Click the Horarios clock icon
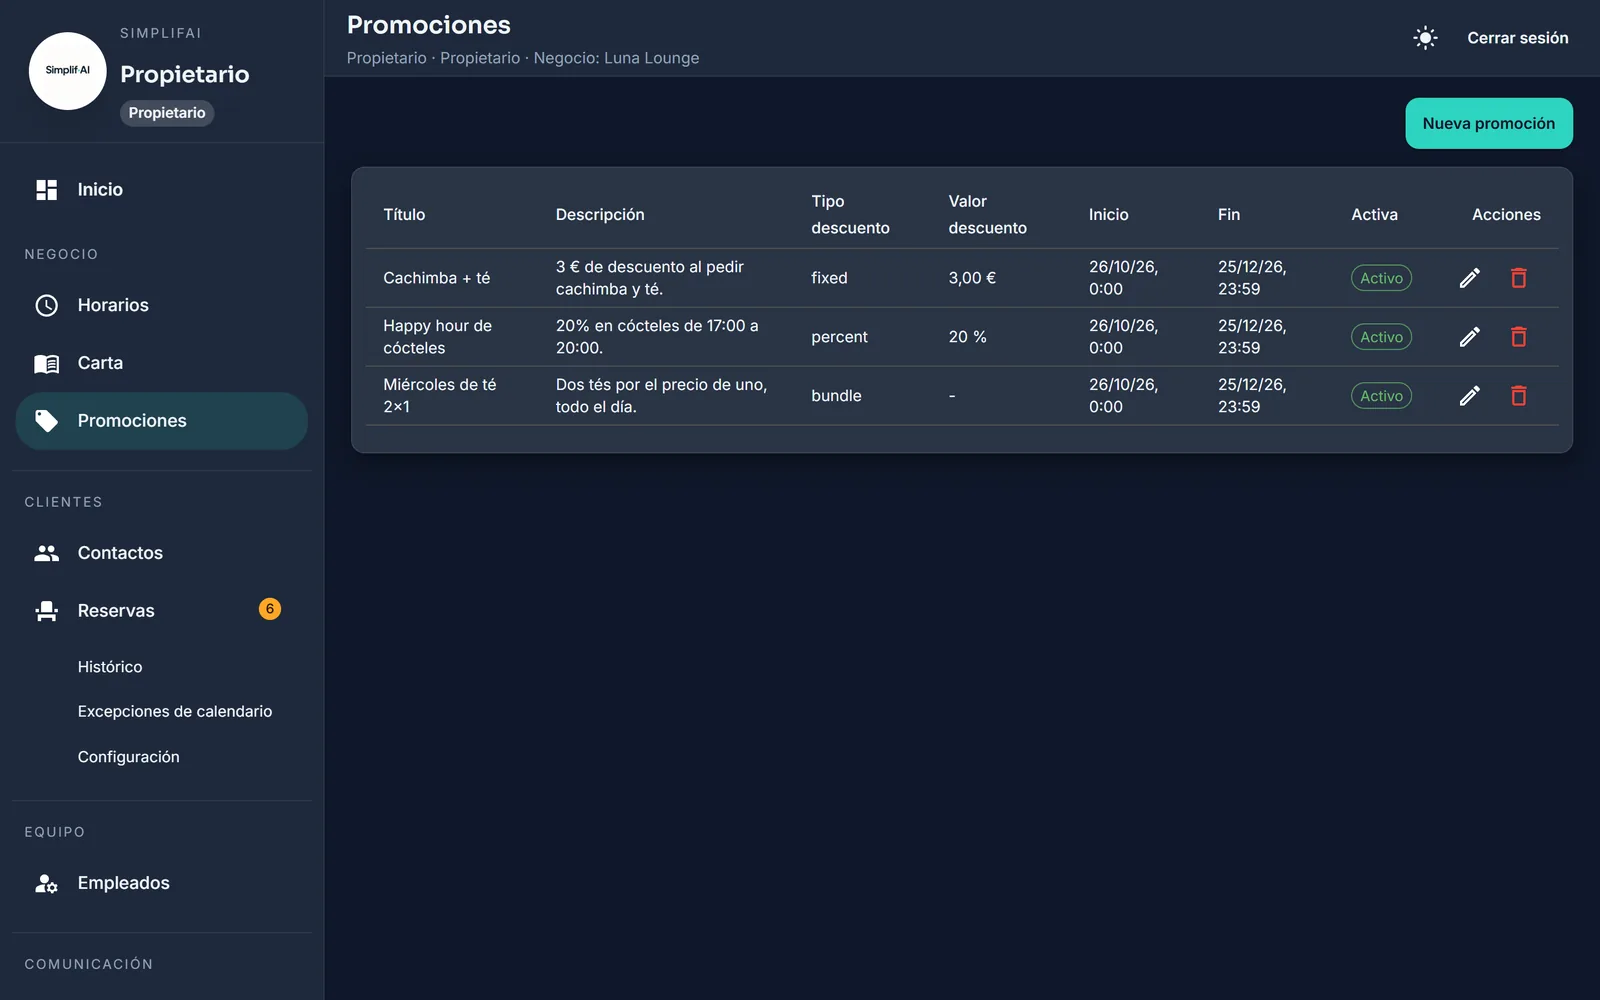Screen dimensions: 1600x1000 [x=47, y=305]
